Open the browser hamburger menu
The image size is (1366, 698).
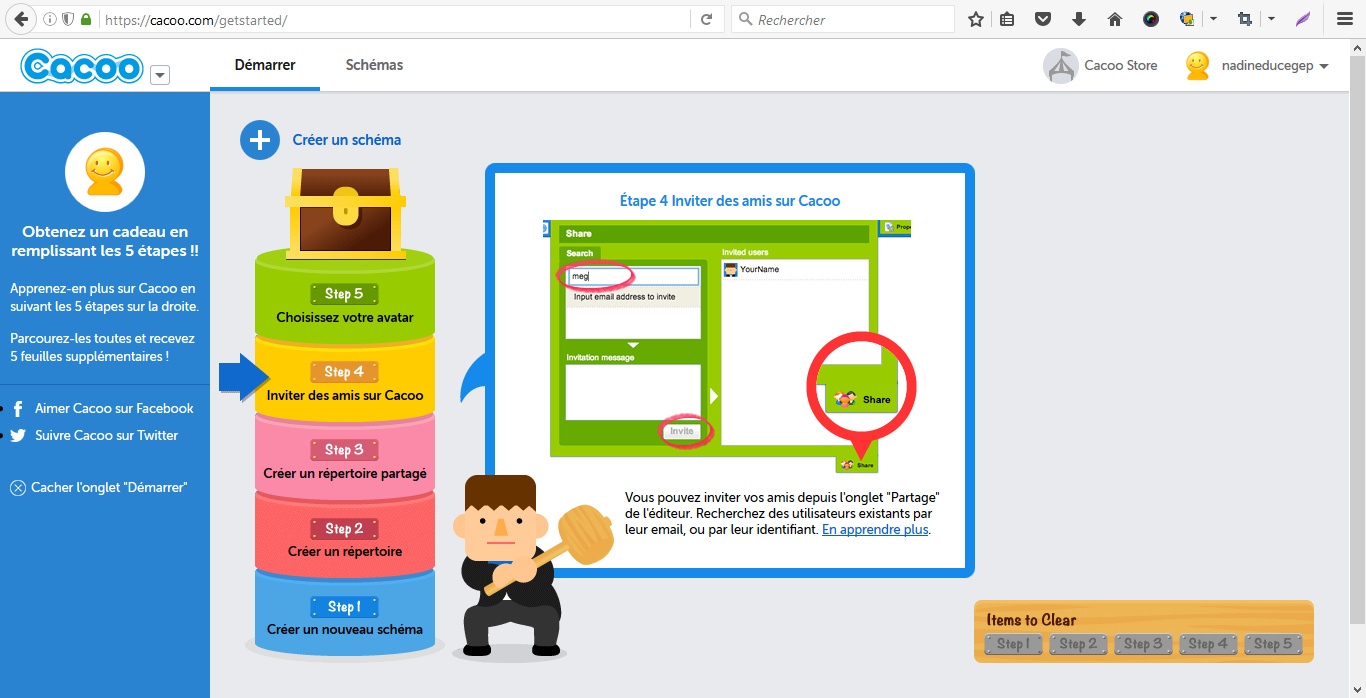(1345, 19)
